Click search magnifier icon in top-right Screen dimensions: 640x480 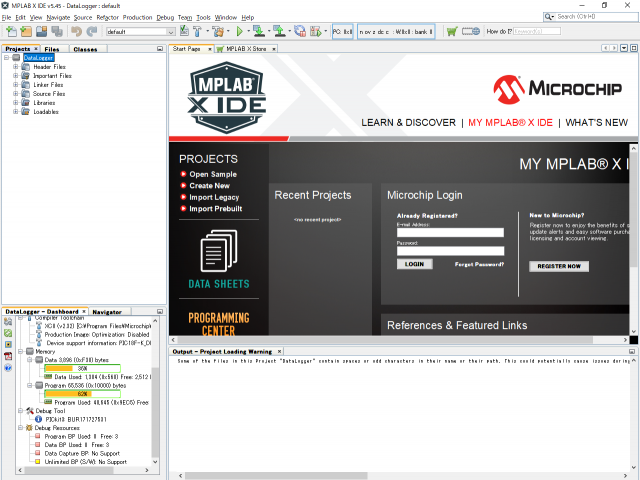point(549,17)
